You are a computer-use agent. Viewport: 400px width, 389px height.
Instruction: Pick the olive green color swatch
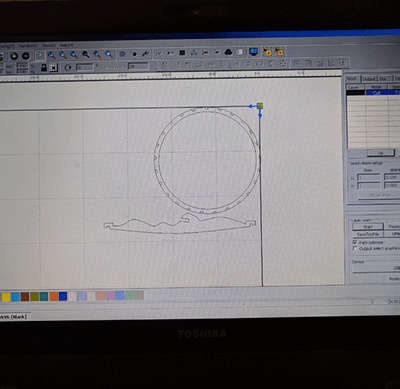(x=35, y=297)
